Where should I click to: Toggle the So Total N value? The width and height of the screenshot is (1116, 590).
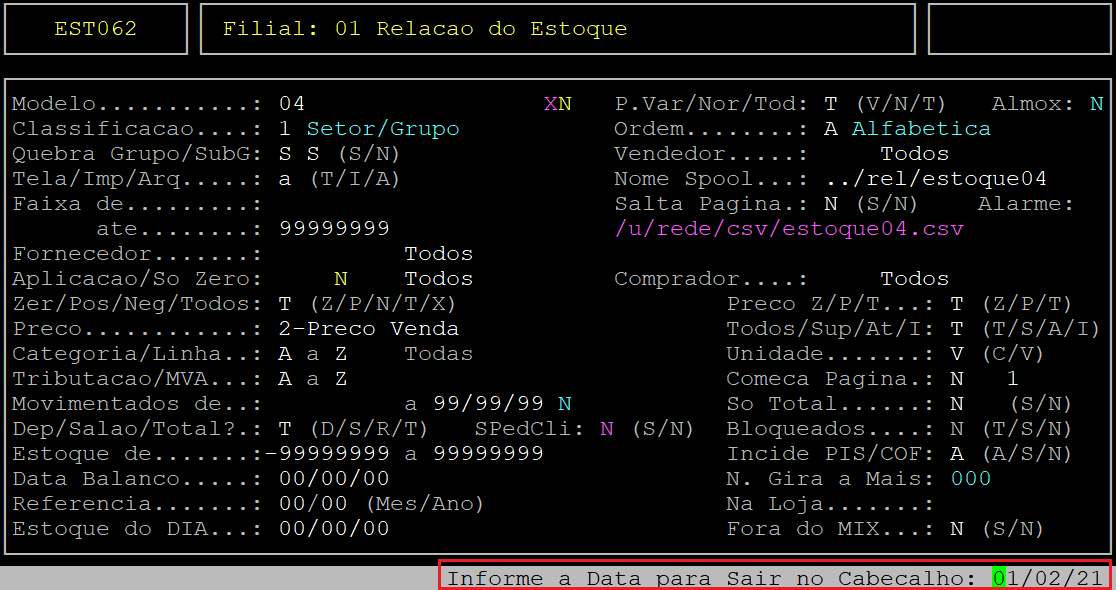pos(957,404)
